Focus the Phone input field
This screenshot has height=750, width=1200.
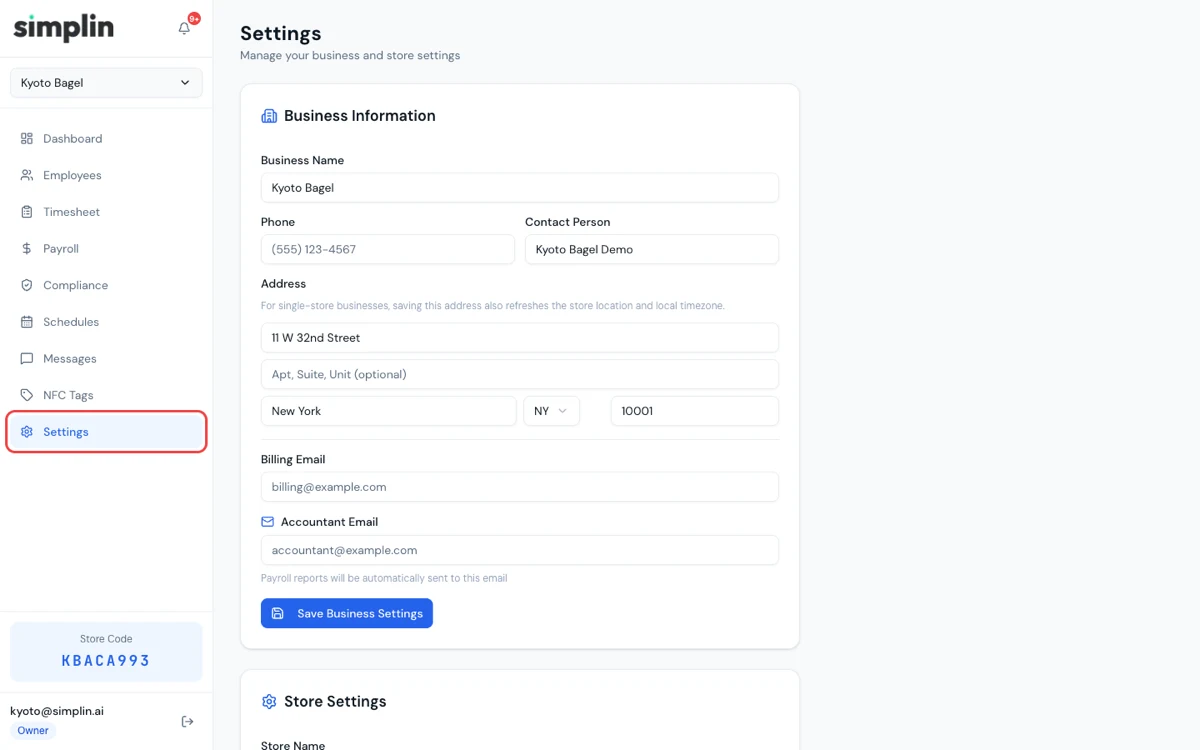click(x=388, y=249)
